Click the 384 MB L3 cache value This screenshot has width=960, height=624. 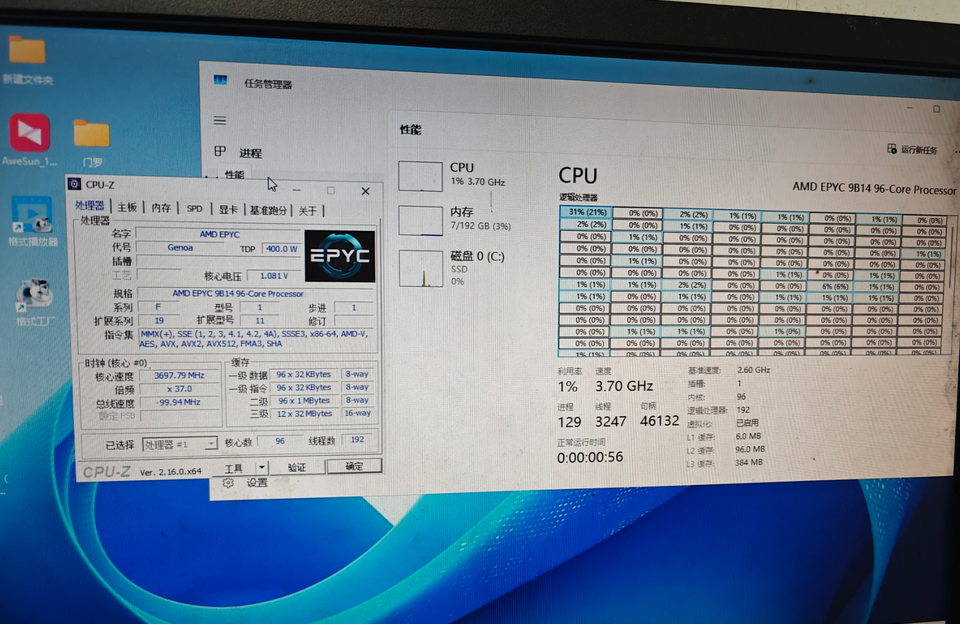coord(749,462)
